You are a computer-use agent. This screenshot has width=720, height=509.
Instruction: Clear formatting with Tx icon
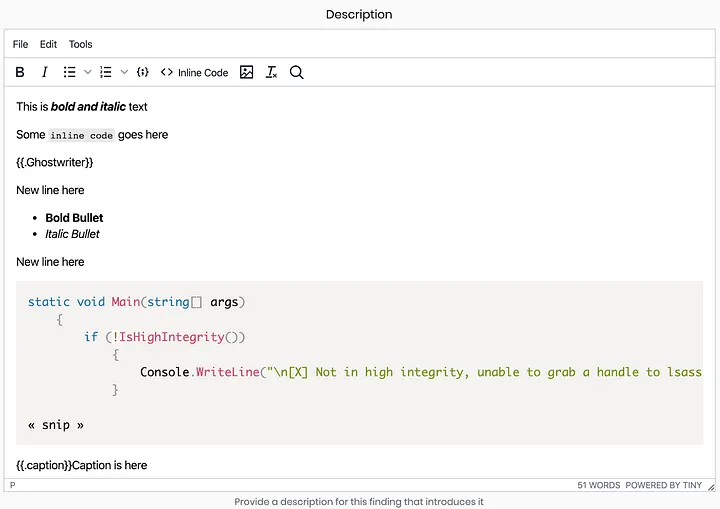pyautogui.click(x=271, y=72)
